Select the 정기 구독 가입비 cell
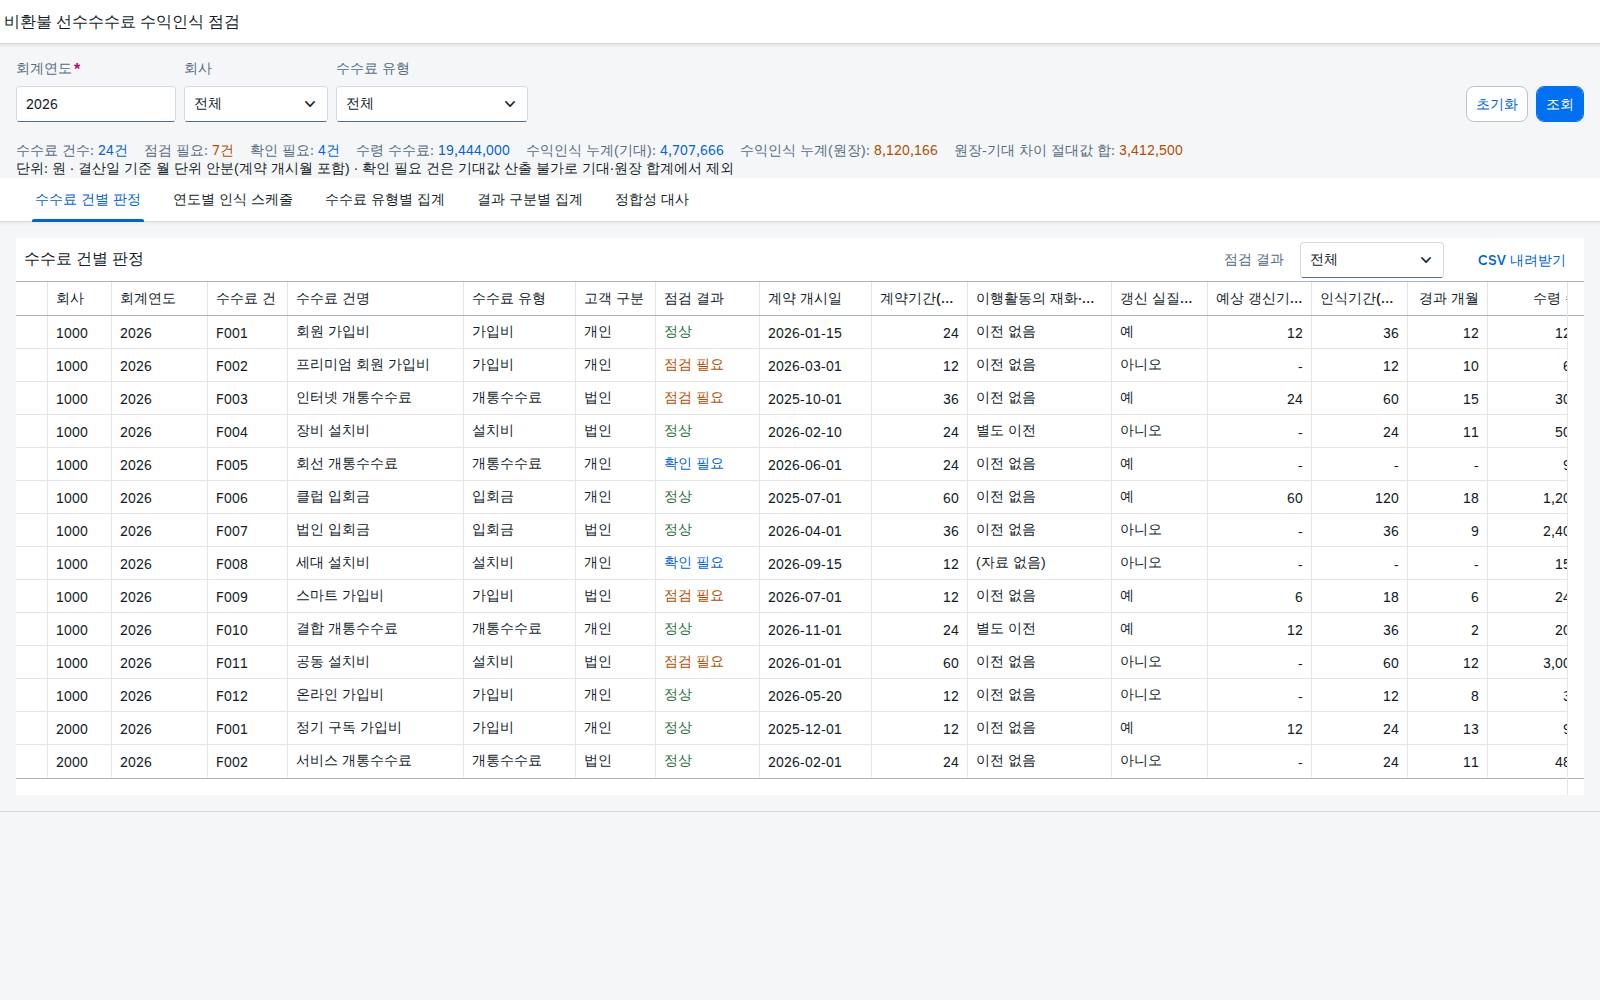 coord(375,728)
